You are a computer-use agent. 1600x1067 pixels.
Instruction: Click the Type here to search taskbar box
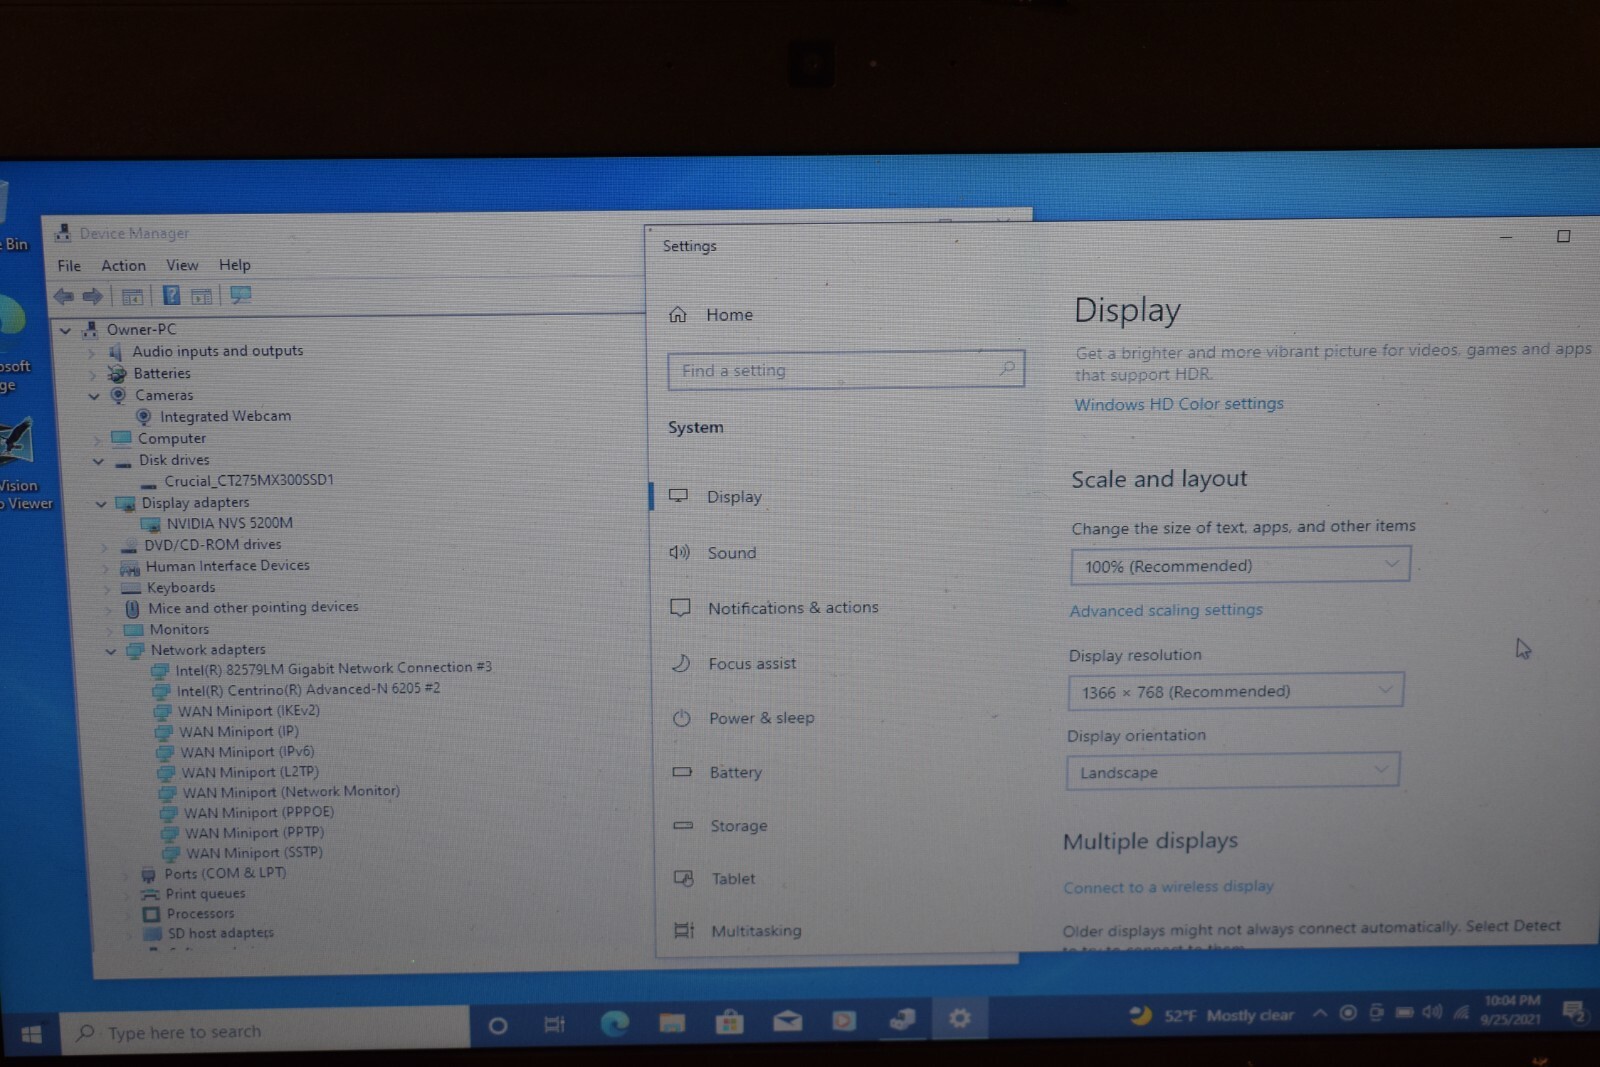click(265, 1030)
